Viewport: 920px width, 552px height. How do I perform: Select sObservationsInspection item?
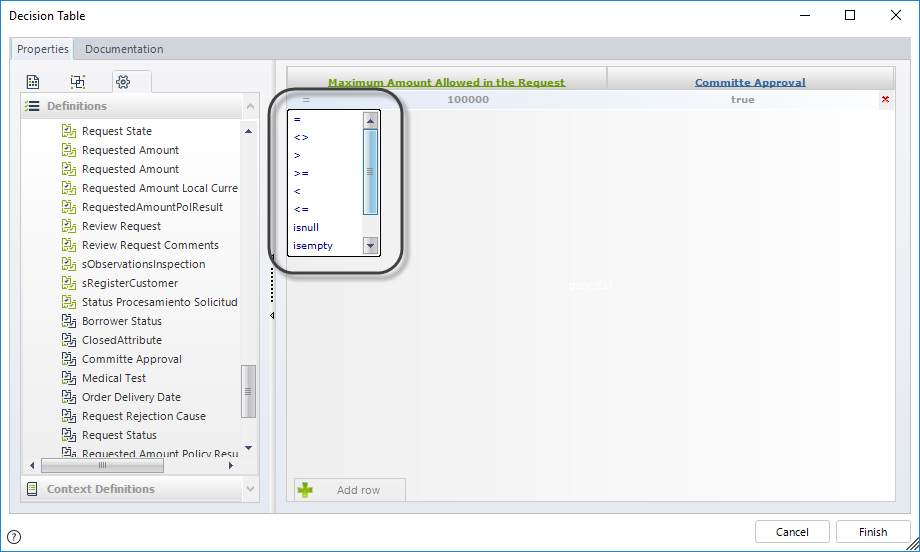pos(144,264)
